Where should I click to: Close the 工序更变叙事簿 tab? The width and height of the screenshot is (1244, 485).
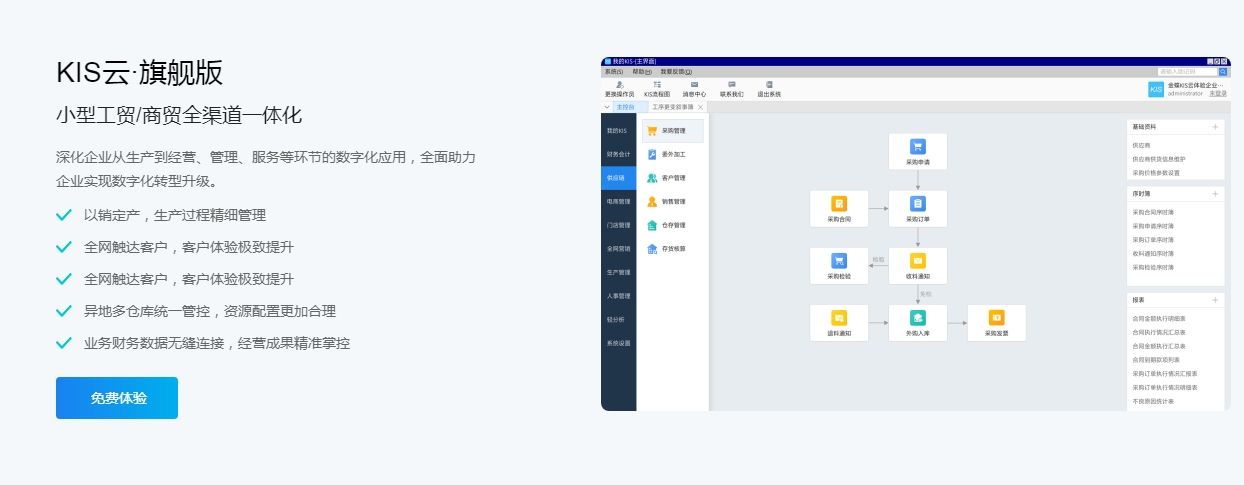700,106
